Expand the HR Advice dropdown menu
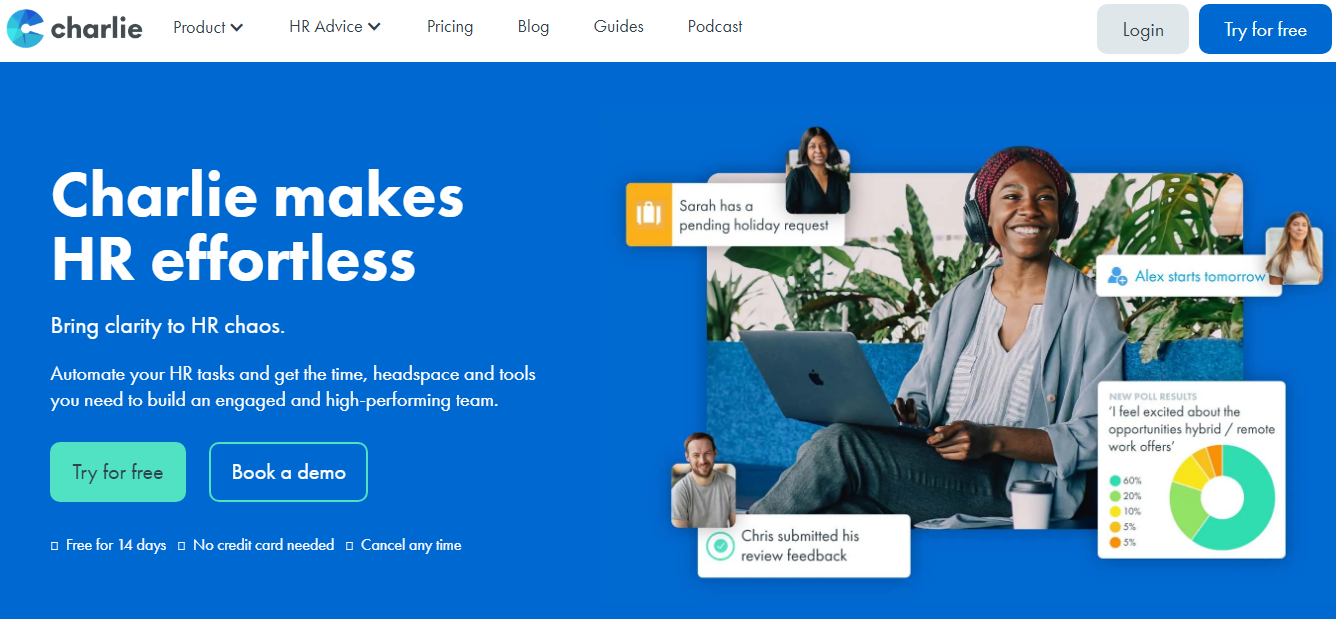 pyautogui.click(x=335, y=27)
